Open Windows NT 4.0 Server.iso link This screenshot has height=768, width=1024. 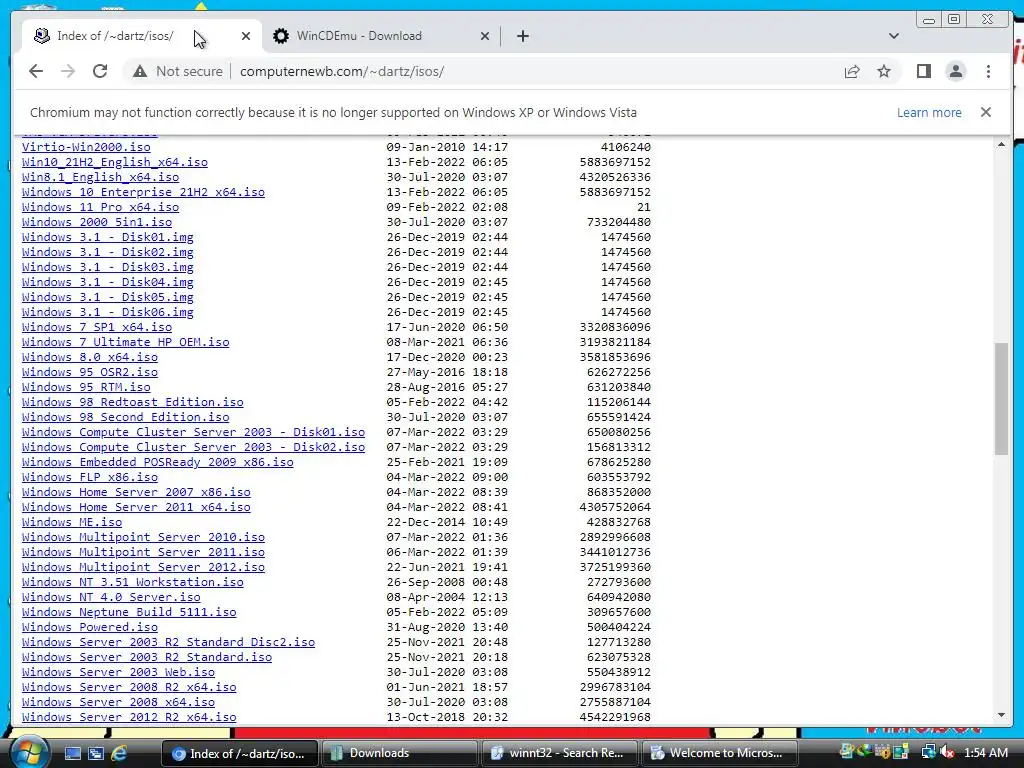click(111, 598)
